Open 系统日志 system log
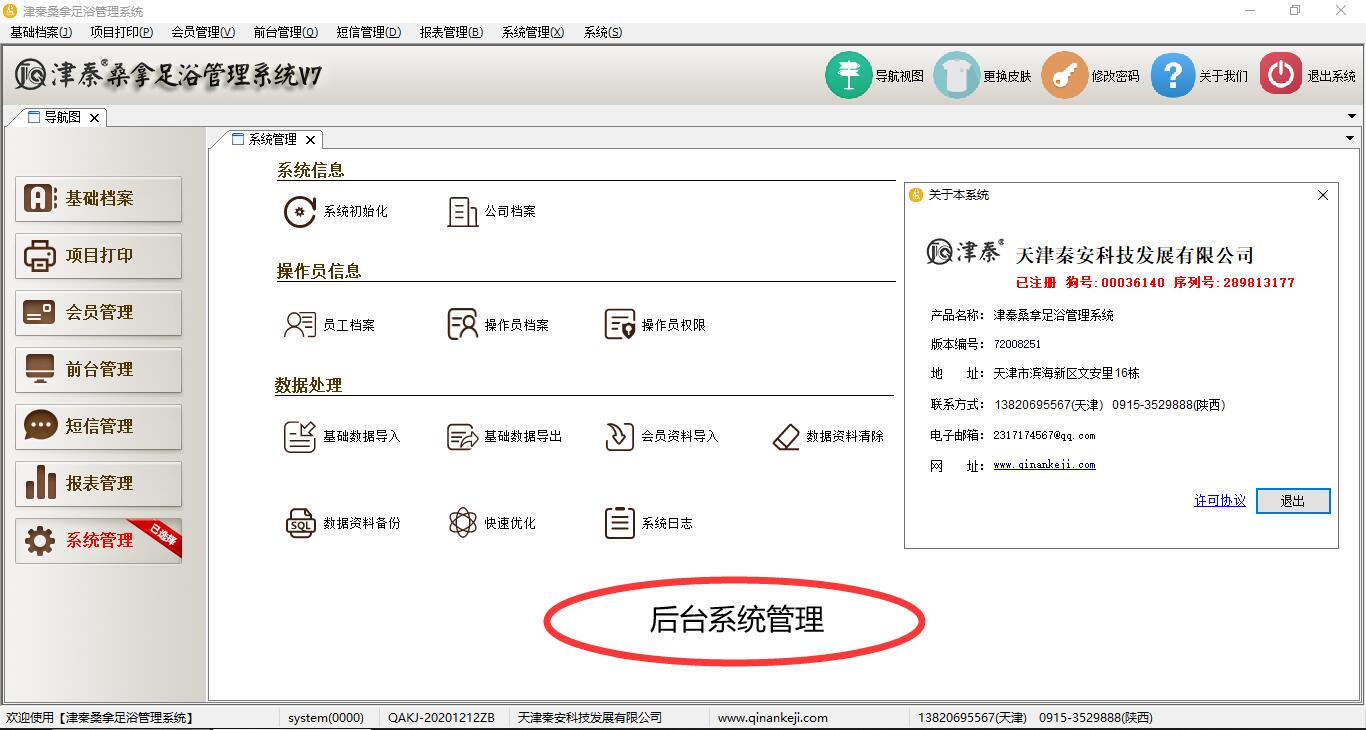 point(620,523)
